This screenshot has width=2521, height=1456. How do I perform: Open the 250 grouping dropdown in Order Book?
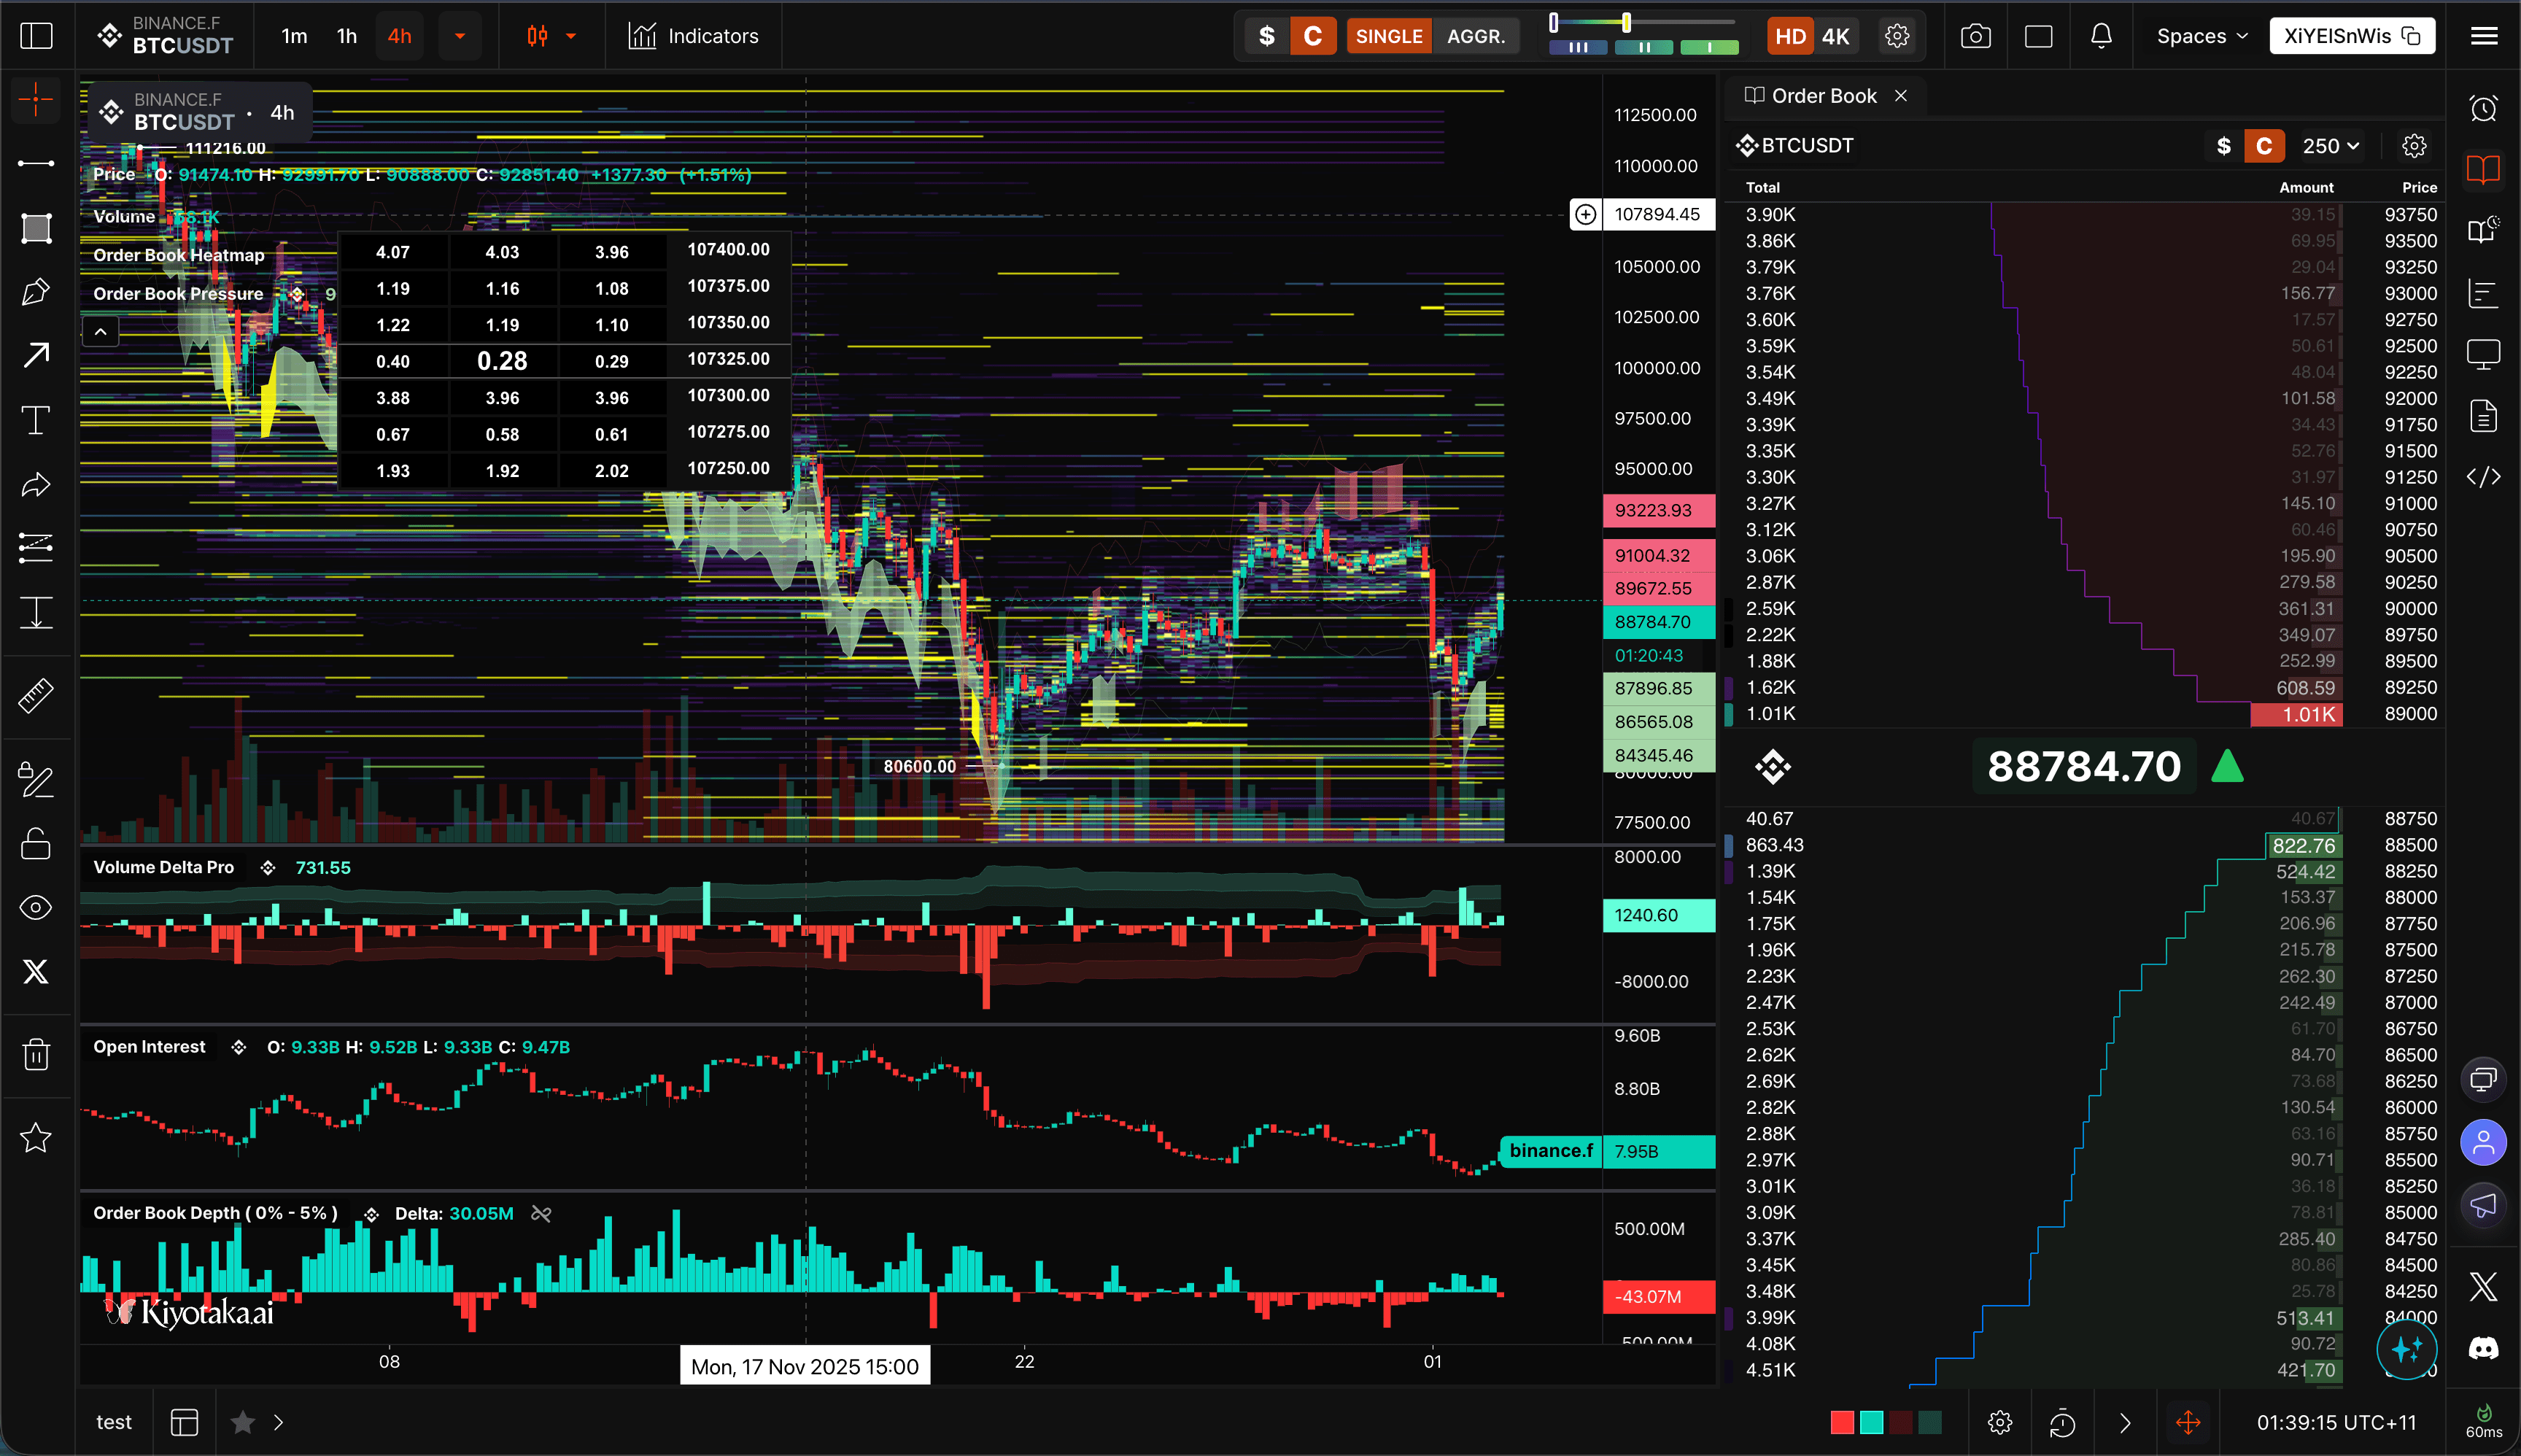click(2331, 146)
